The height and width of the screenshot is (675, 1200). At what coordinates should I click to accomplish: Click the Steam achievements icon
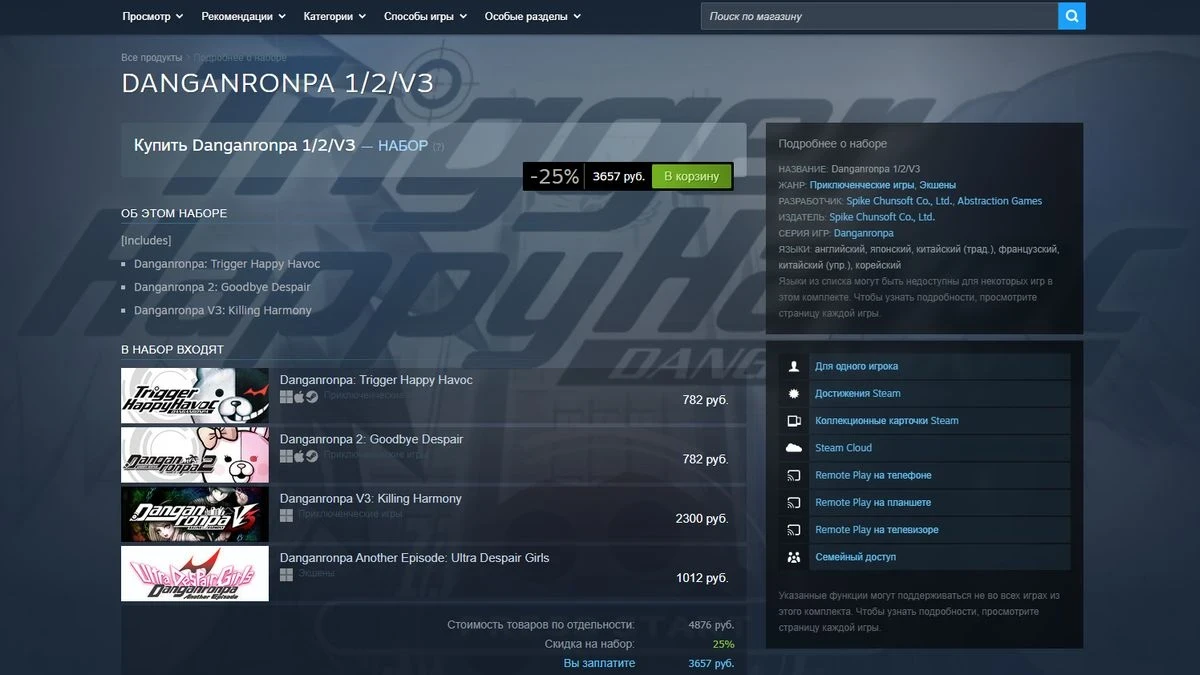tap(794, 393)
